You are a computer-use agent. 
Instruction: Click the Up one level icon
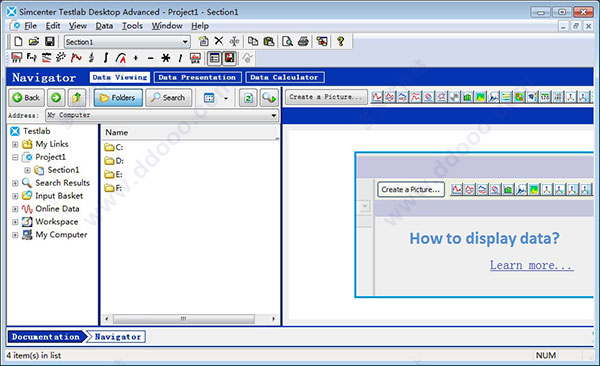coord(77,98)
